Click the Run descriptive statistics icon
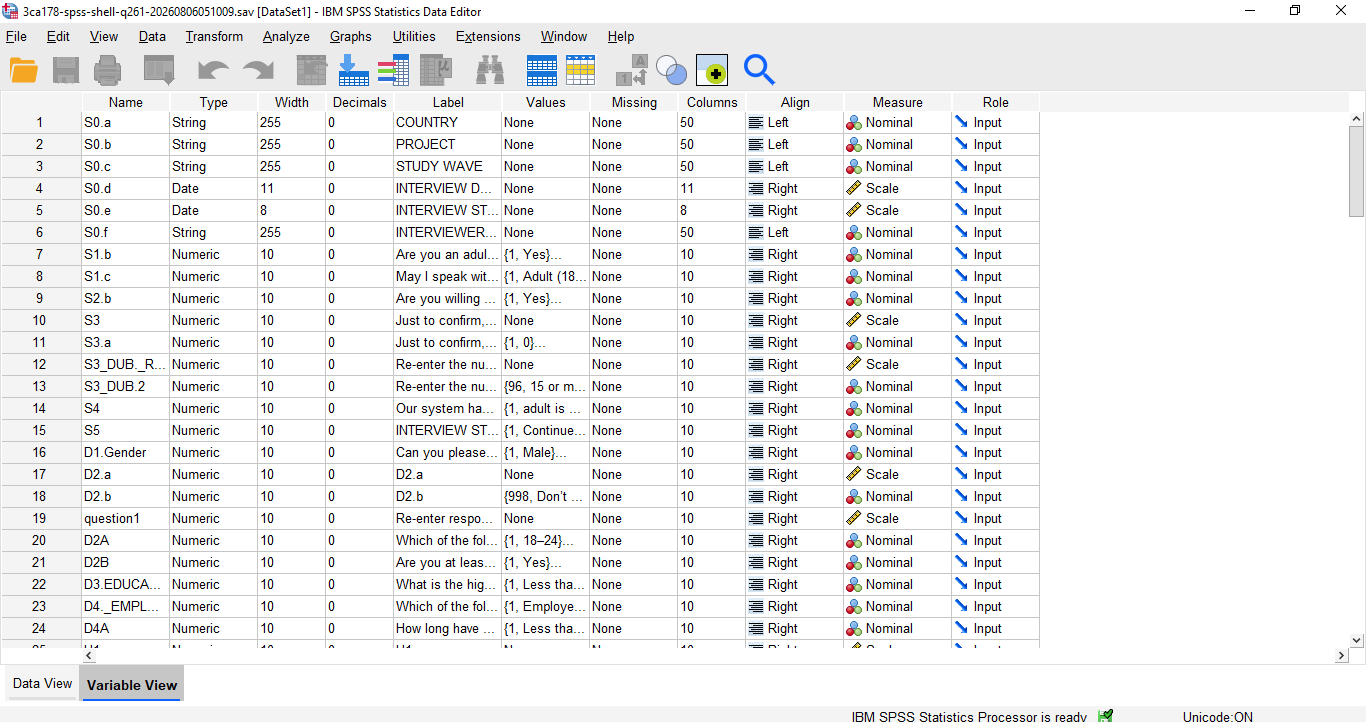The height and width of the screenshot is (722, 1366). pos(437,70)
